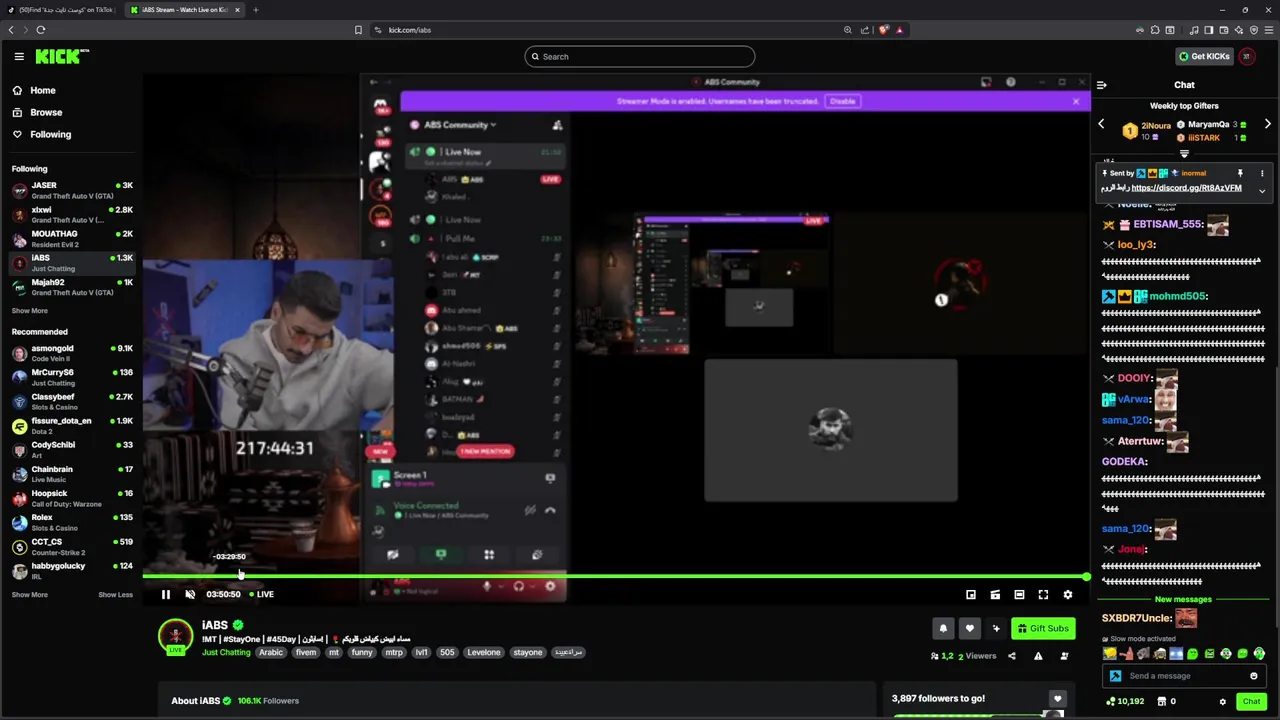The image size is (1280, 720).
Task: Focus the Send a message field
Action: coord(1184,676)
